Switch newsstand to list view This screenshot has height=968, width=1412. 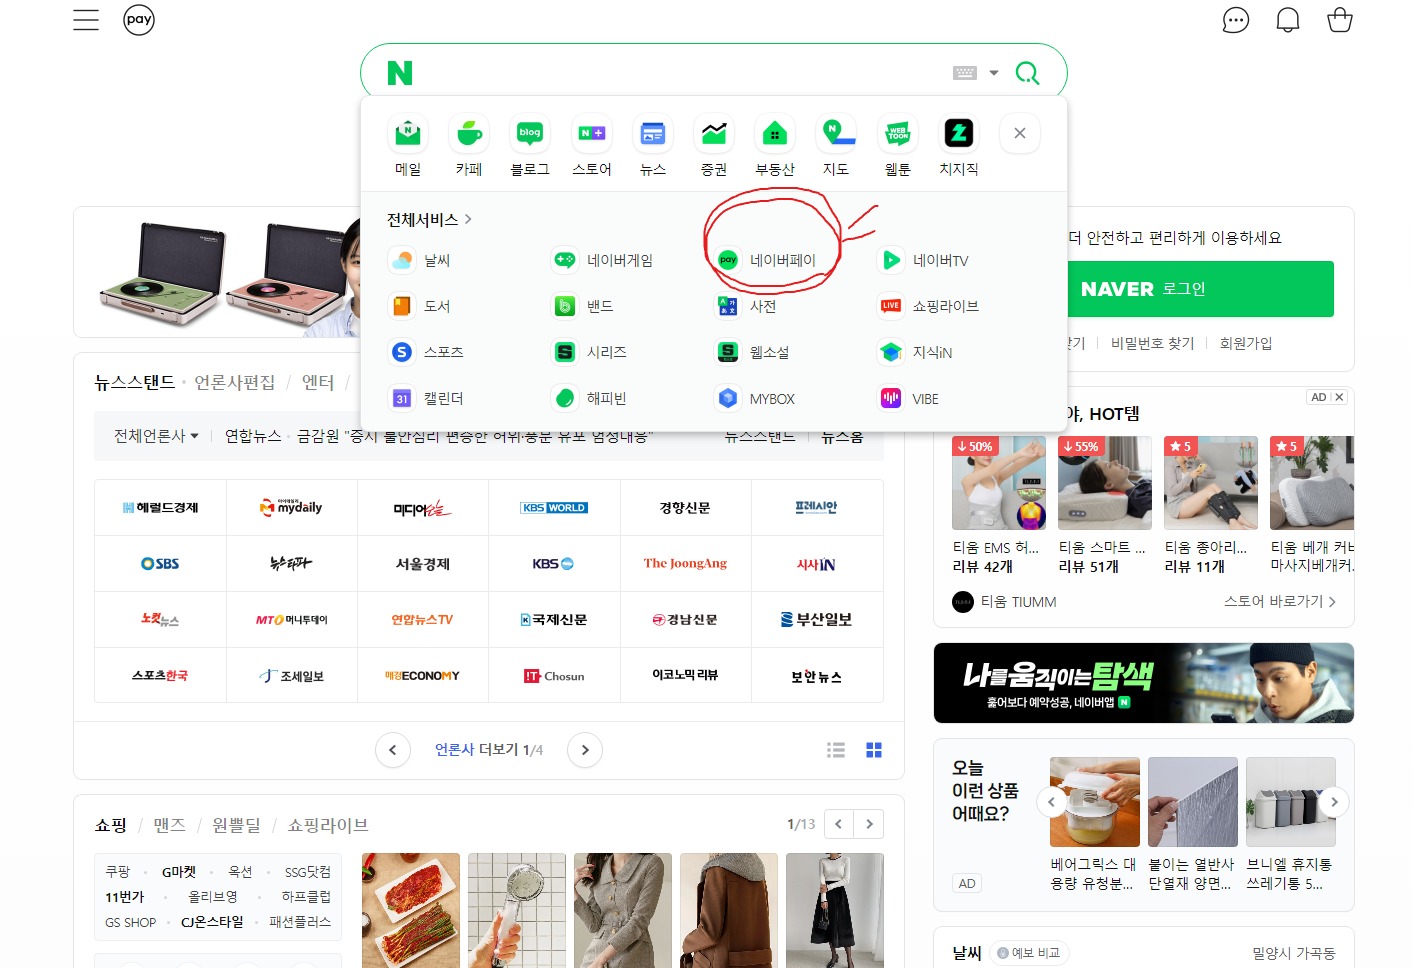(836, 750)
